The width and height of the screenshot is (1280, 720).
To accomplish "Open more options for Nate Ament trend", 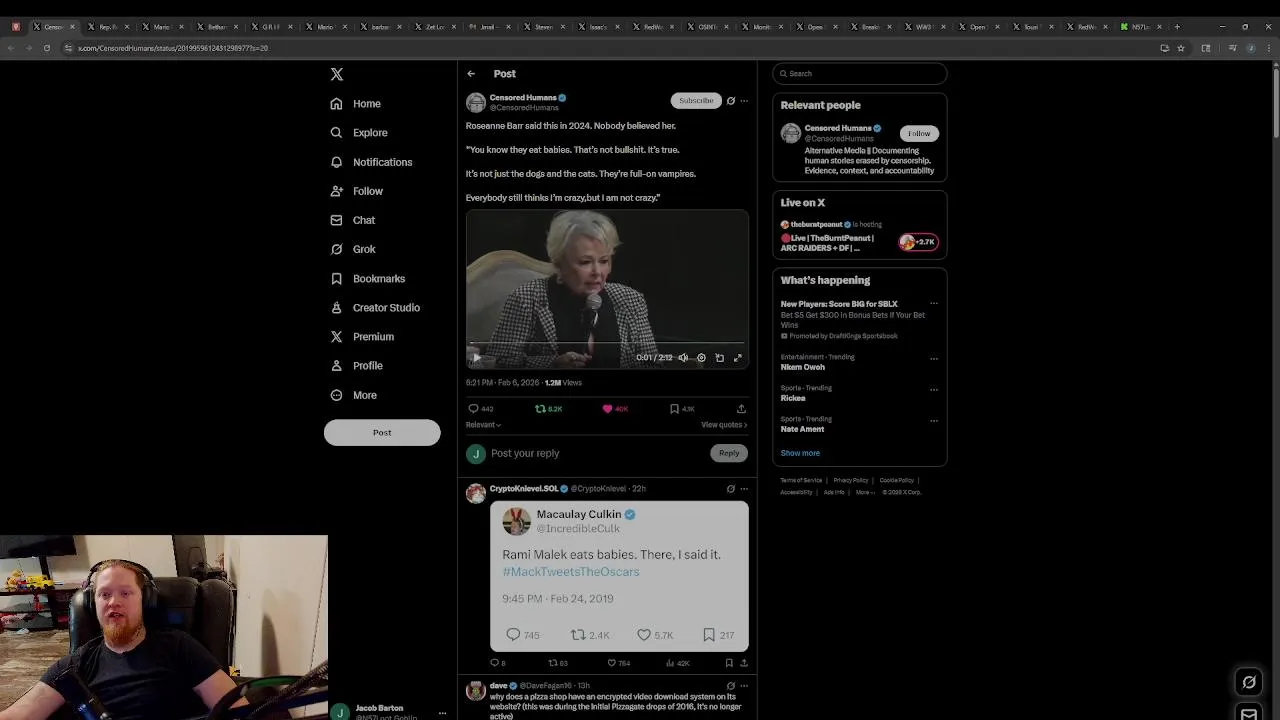I will [x=934, y=420].
